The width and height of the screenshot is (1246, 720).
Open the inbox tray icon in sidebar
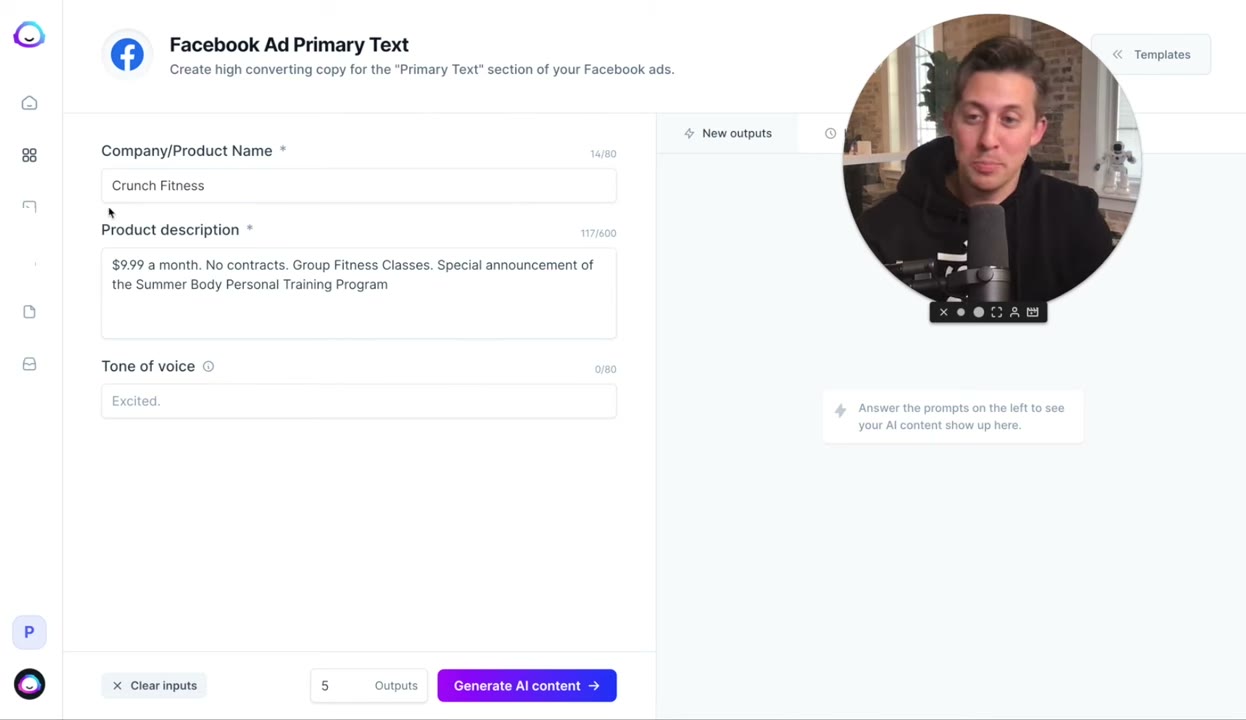point(29,364)
